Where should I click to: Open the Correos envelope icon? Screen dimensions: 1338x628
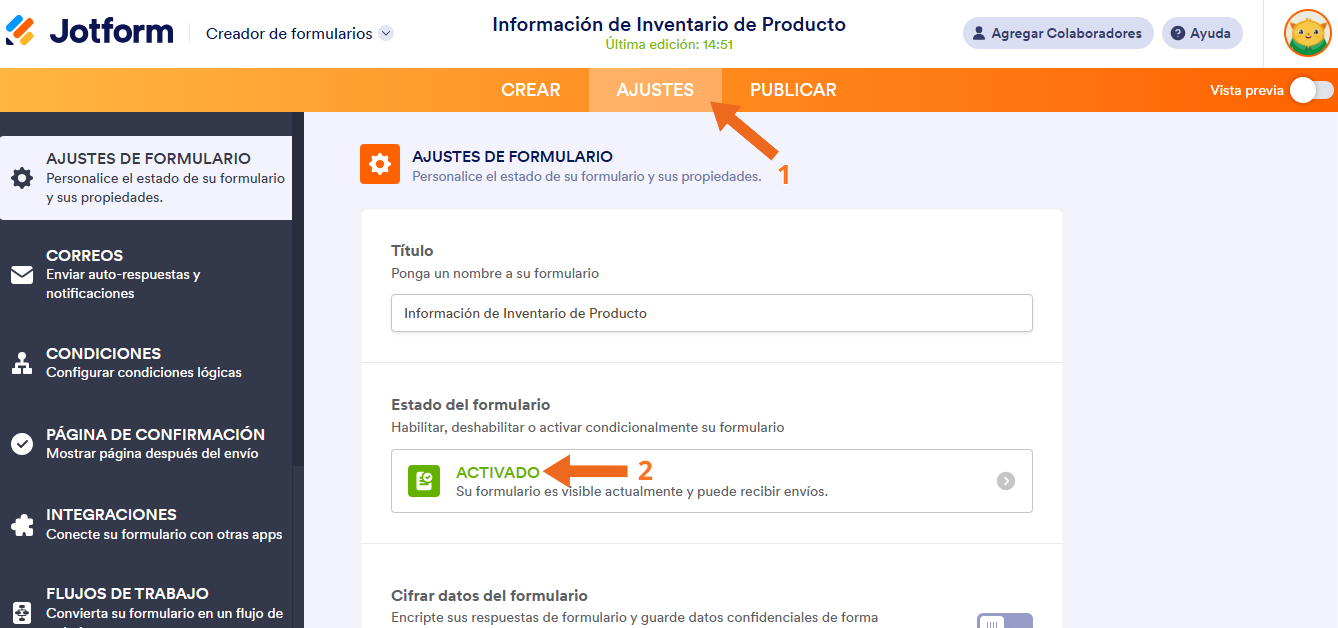tap(22, 273)
